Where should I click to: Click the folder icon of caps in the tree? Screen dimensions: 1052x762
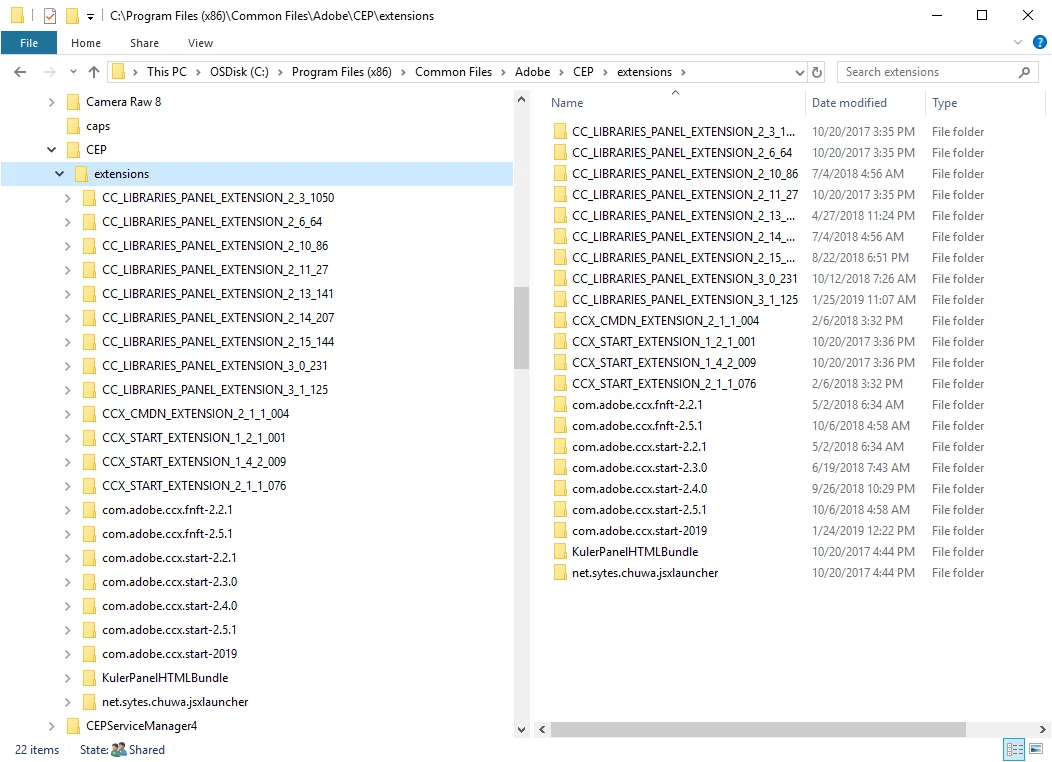pyautogui.click(x=74, y=126)
